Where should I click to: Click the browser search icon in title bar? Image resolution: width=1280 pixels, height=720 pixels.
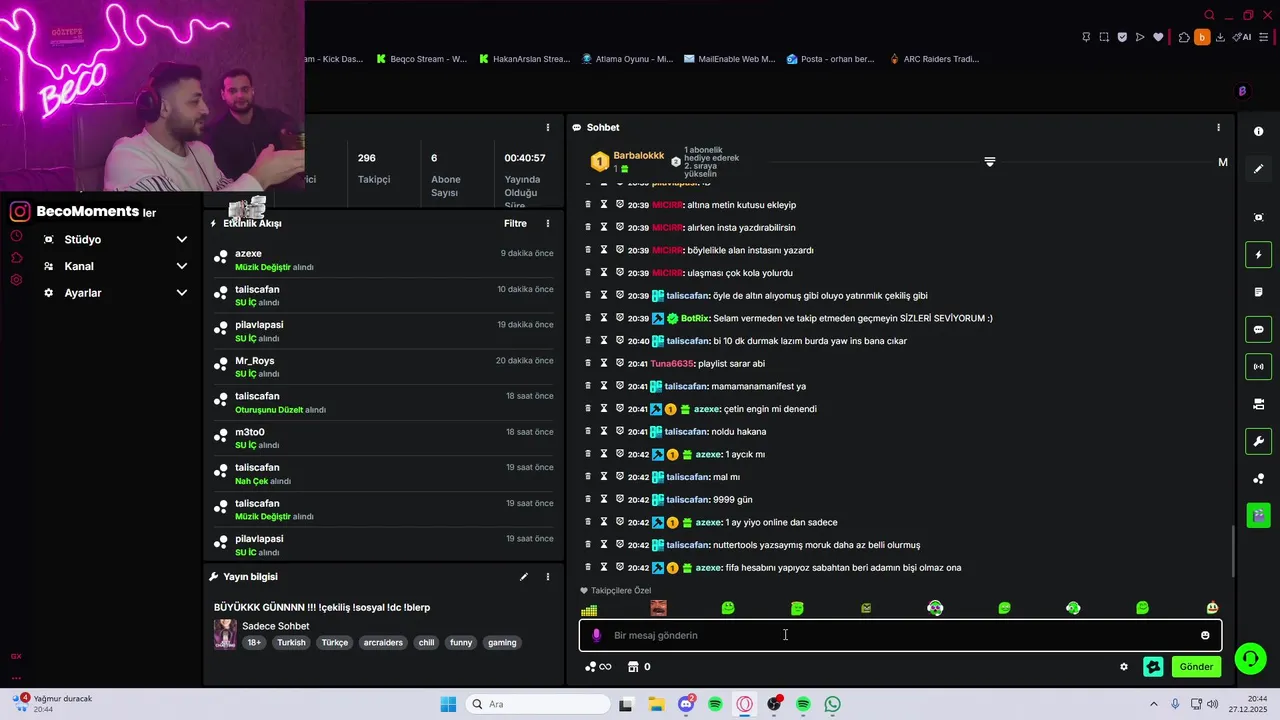click(x=1209, y=15)
